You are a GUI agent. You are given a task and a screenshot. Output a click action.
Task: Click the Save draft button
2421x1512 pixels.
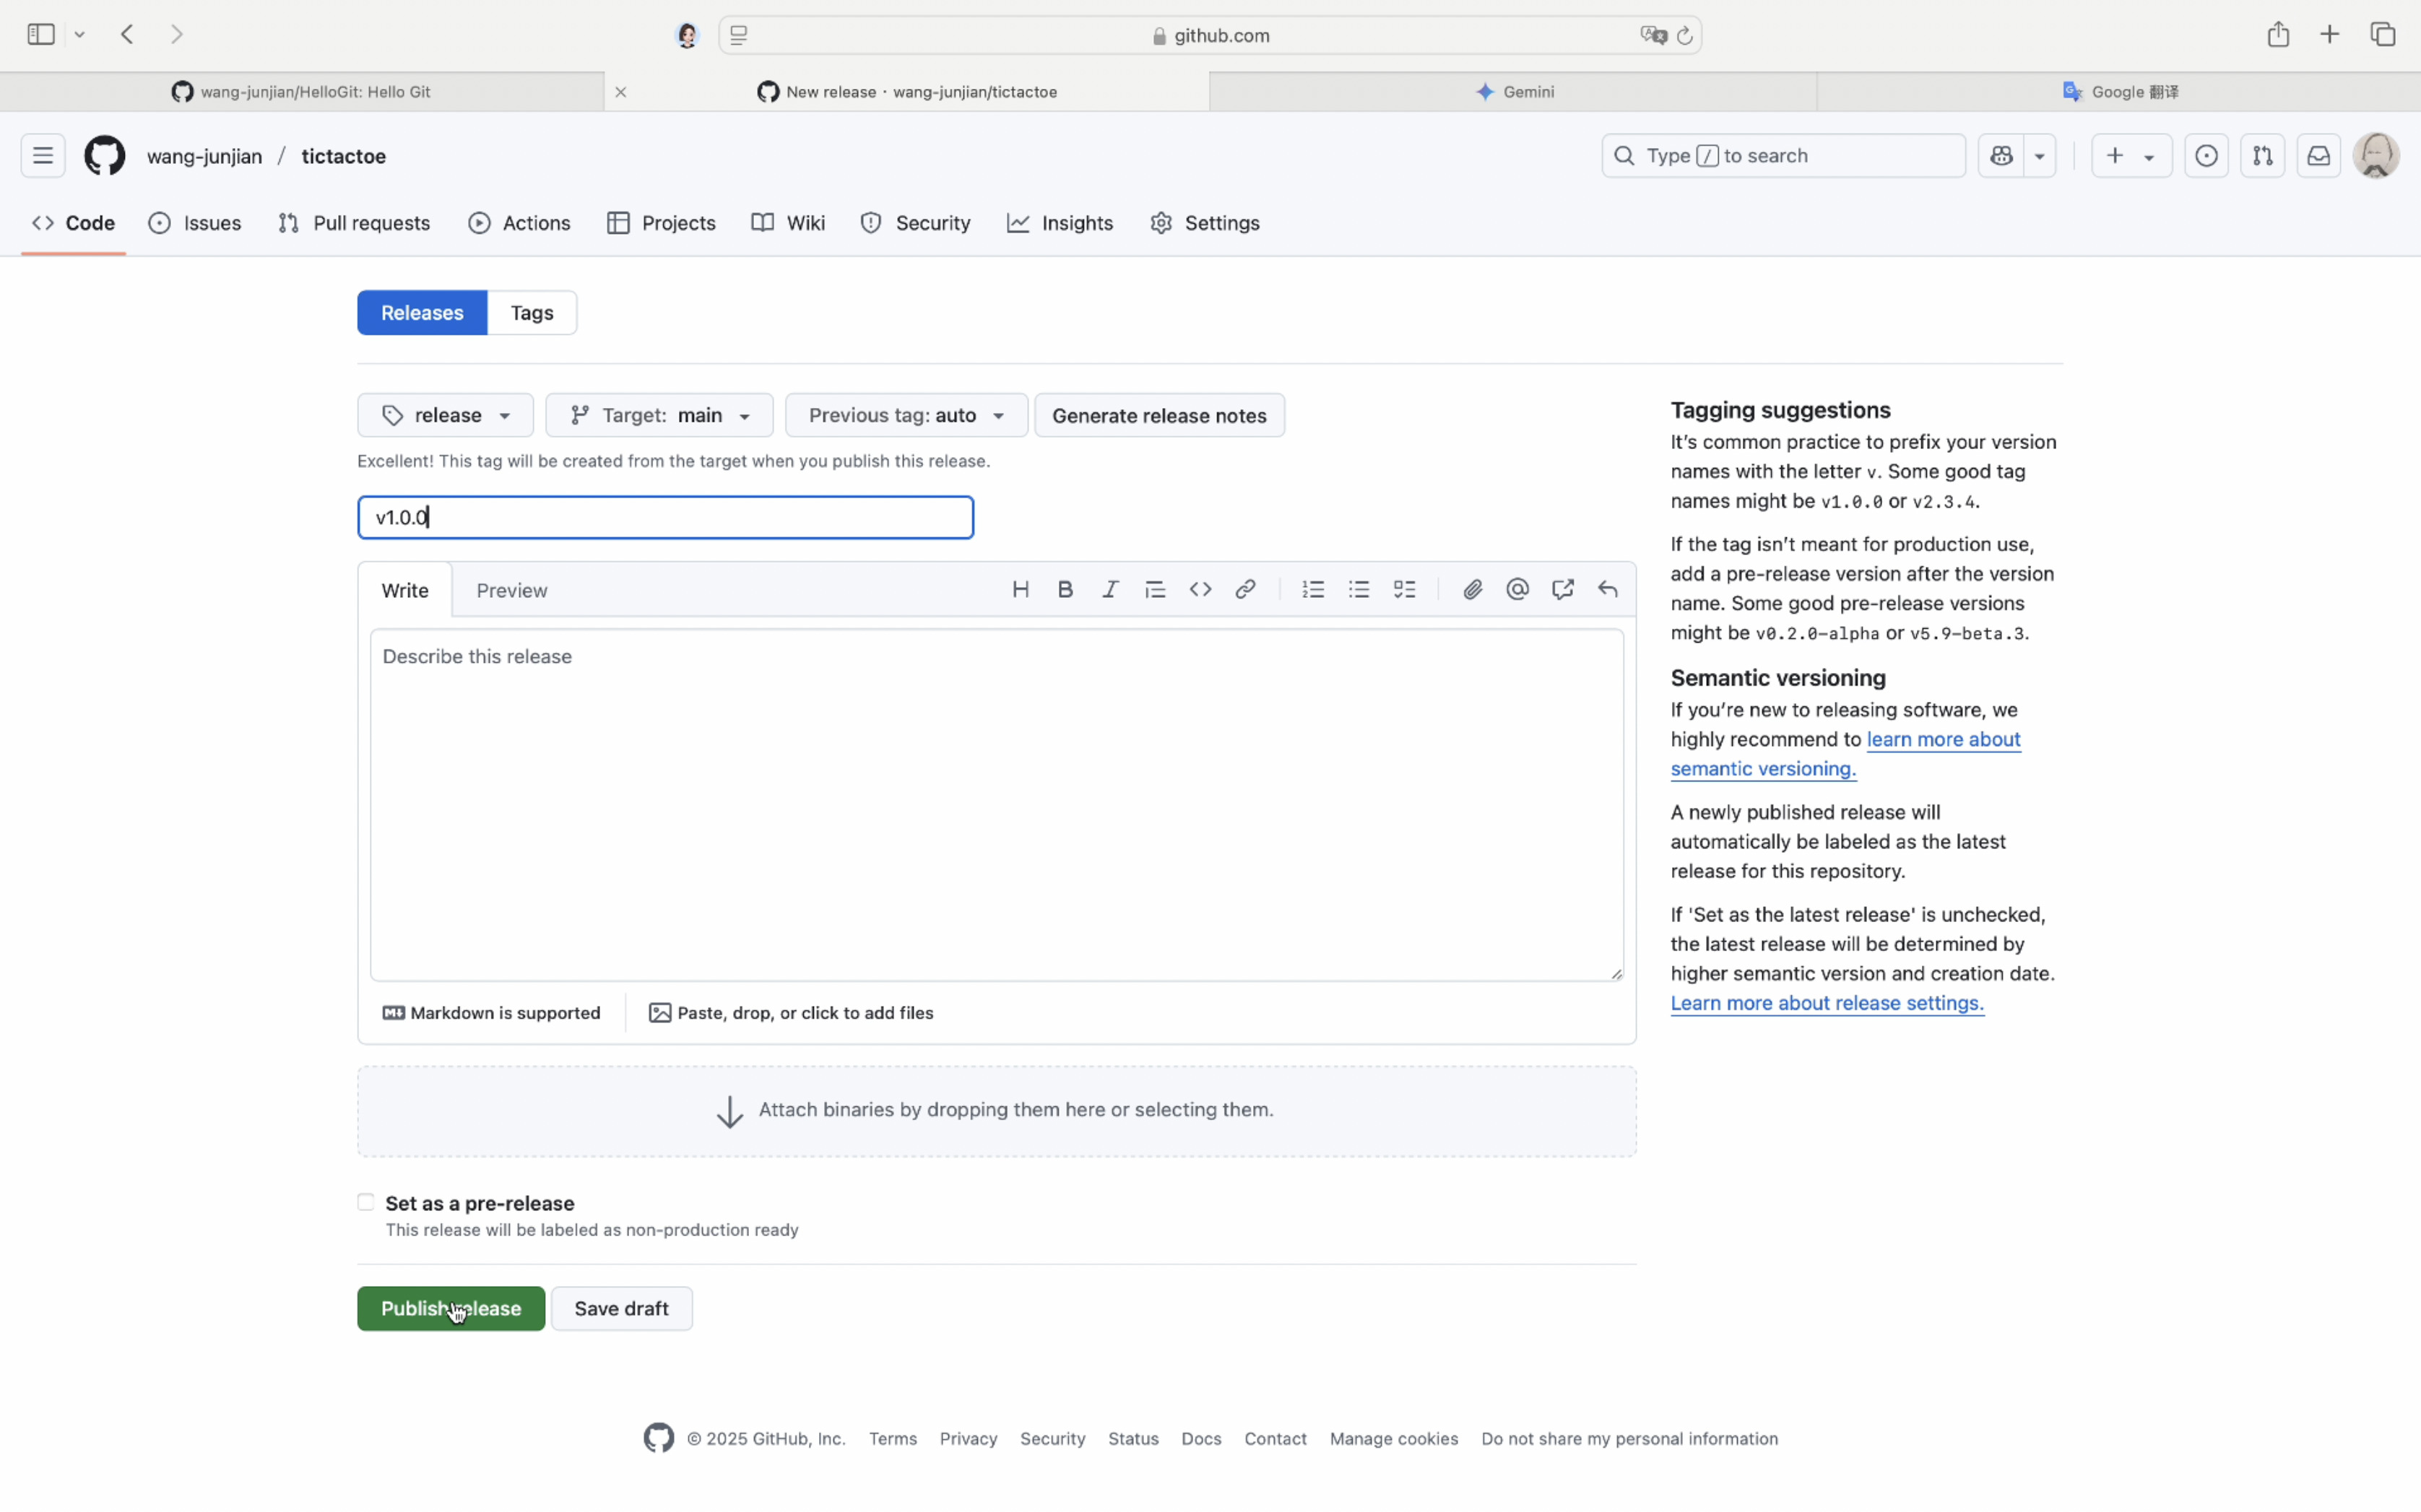click(x=621, y=1308)
